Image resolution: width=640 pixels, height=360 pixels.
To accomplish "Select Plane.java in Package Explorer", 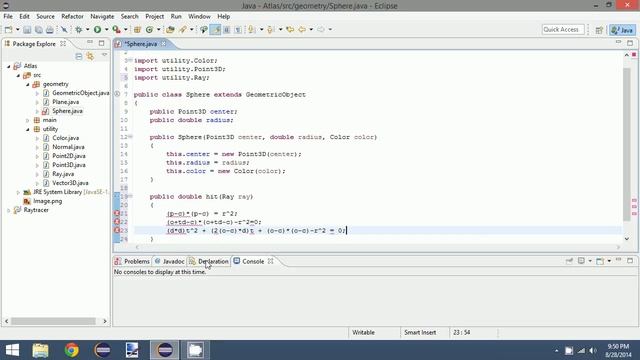I will click(65, 102).
